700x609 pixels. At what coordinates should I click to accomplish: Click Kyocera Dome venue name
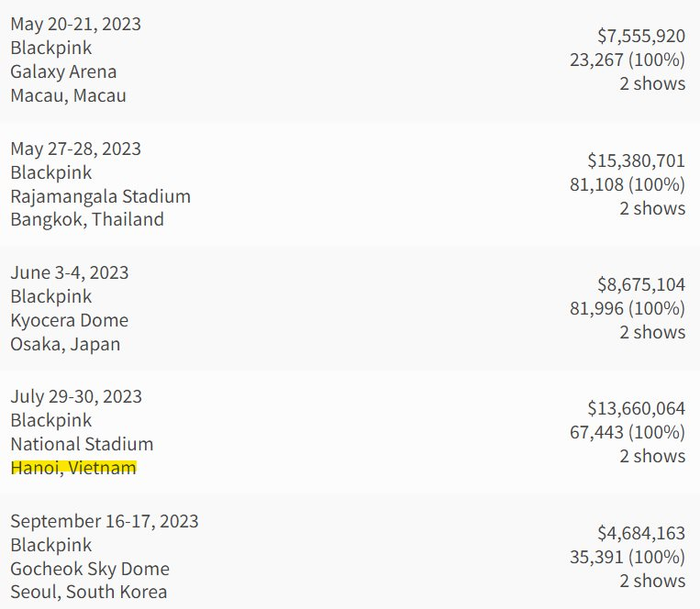[x=69, y=321]
